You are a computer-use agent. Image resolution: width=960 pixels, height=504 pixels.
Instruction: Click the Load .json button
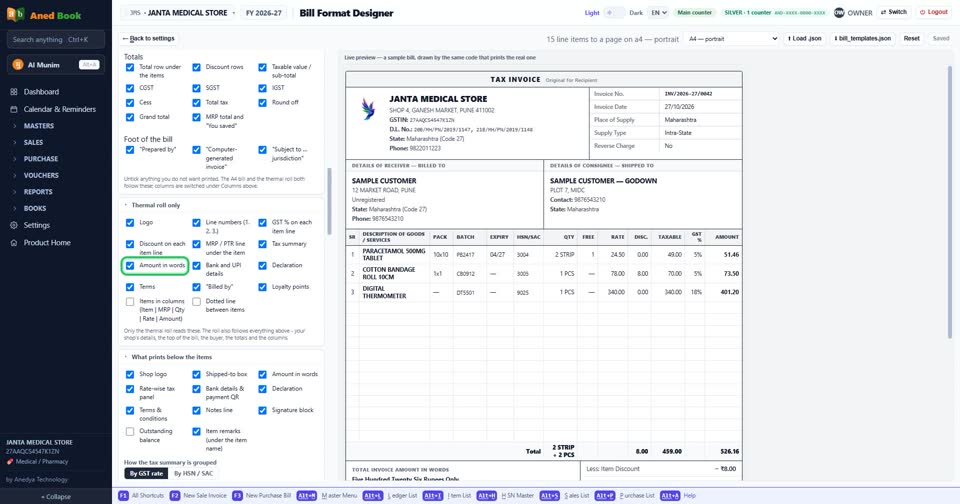tap(804, 39)
